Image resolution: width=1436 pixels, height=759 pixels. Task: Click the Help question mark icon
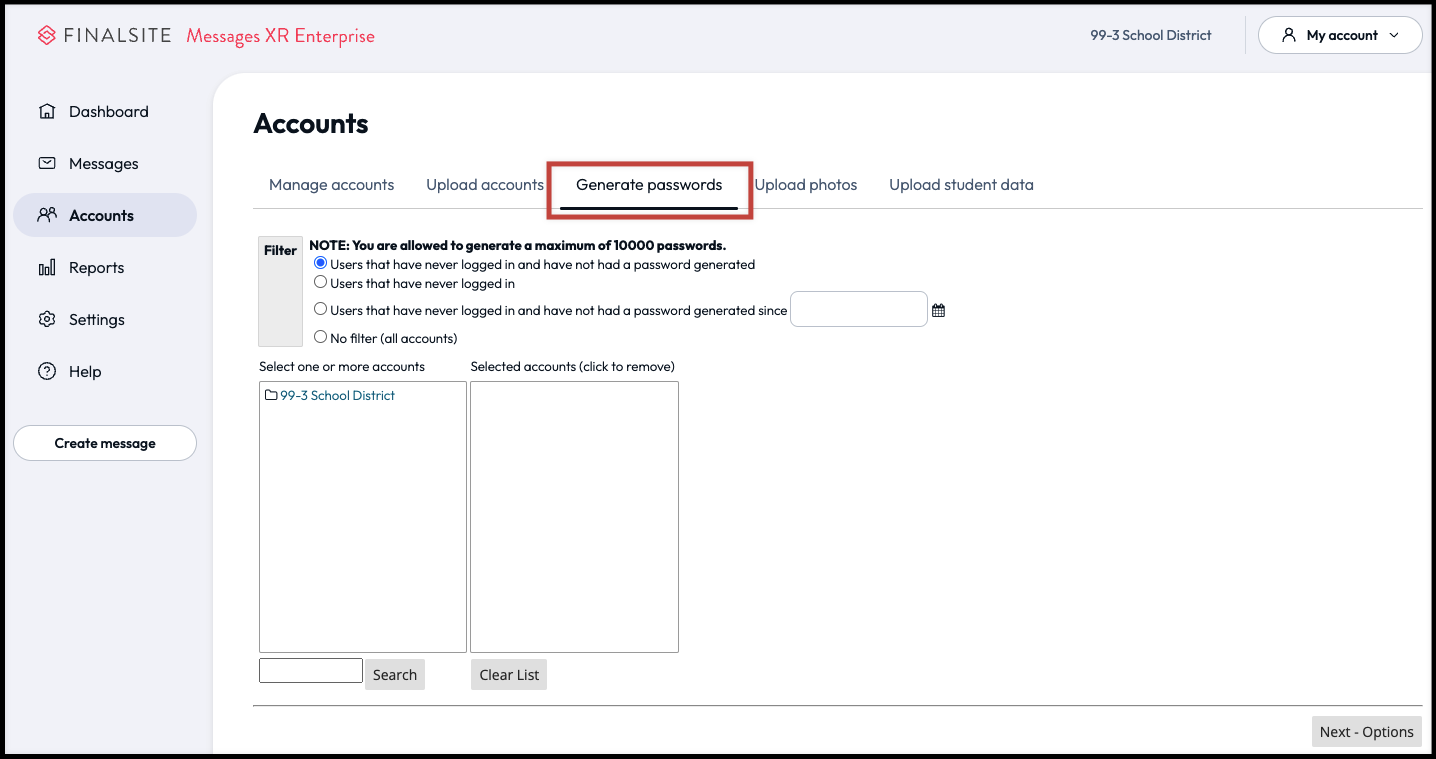(x=47, y=371)
